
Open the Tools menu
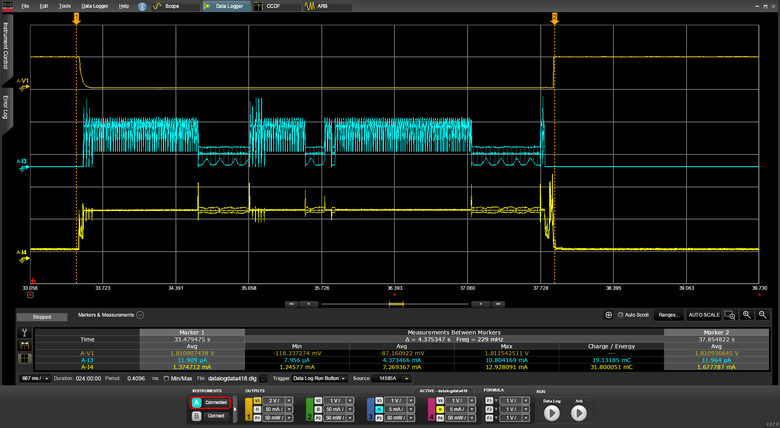pos(65,6)
